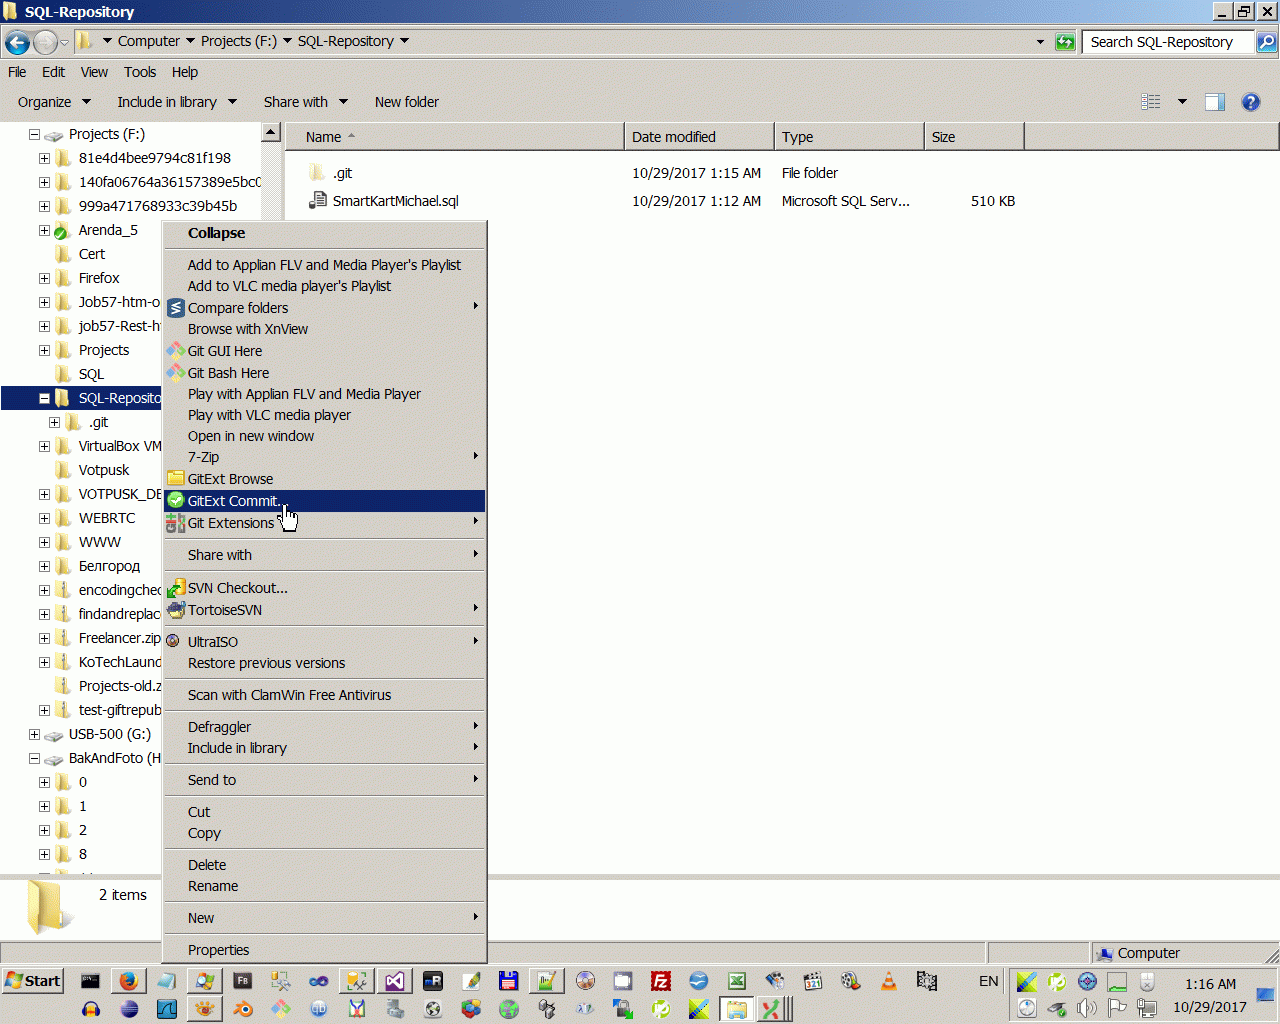Click the green GitExt Commit icon
Image resolution: width=1280 pixels, height=1024 pixels.
pyautogui.click(x=176, y=501)
